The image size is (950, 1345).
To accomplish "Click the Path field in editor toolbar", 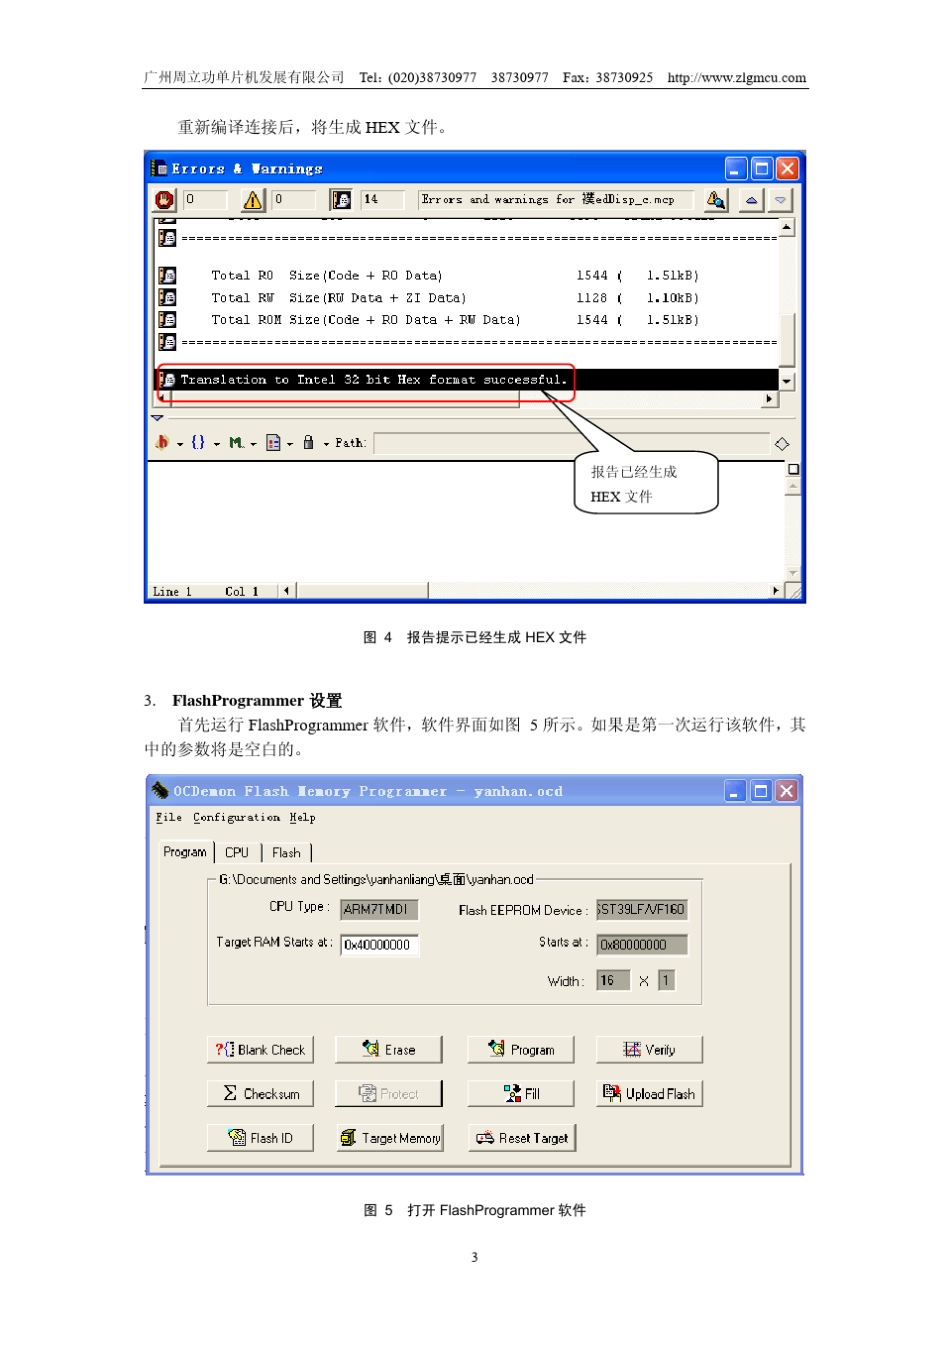I will point(571,443).
